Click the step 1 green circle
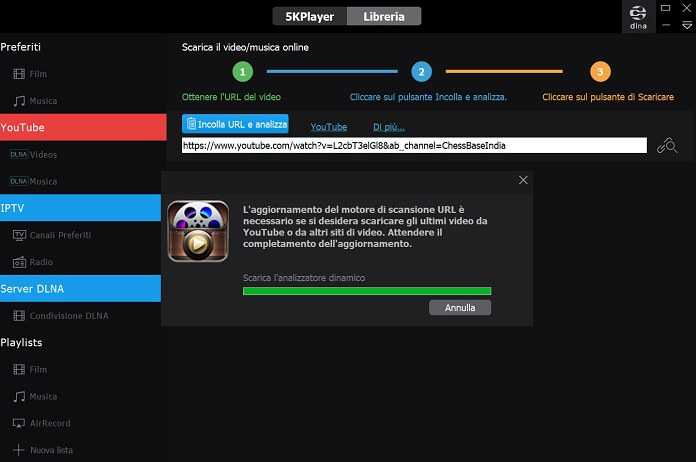Screen dimensions: 696x462 tap(242, 71)
